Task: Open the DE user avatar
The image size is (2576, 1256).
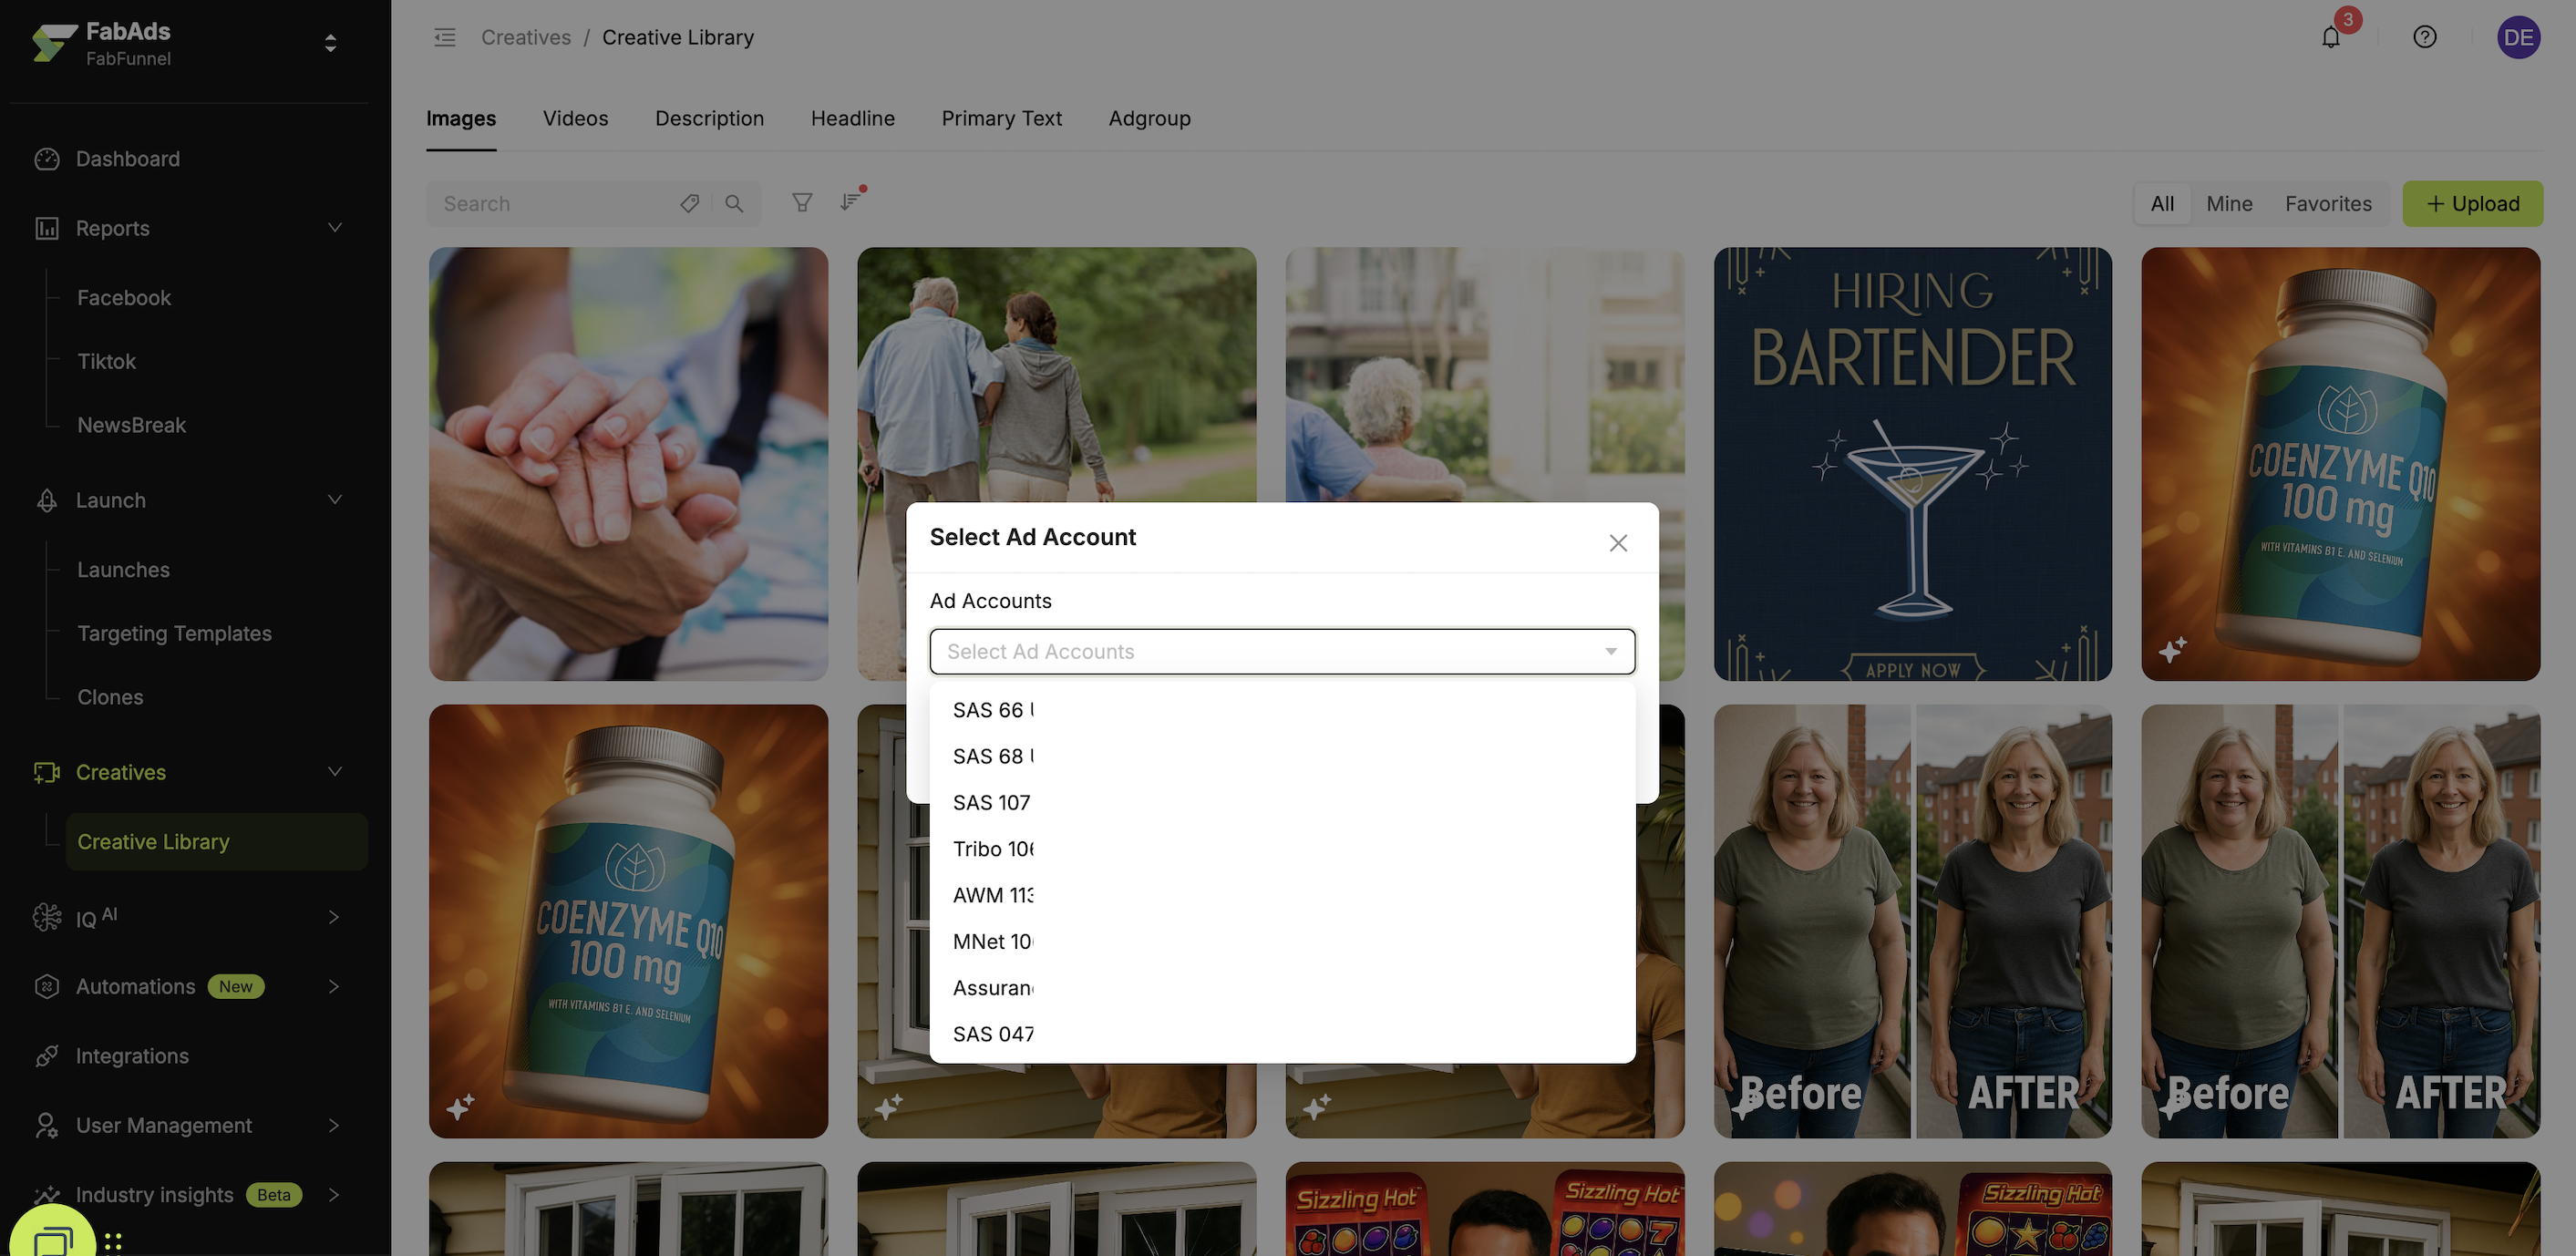Action: coord(2517,38)
